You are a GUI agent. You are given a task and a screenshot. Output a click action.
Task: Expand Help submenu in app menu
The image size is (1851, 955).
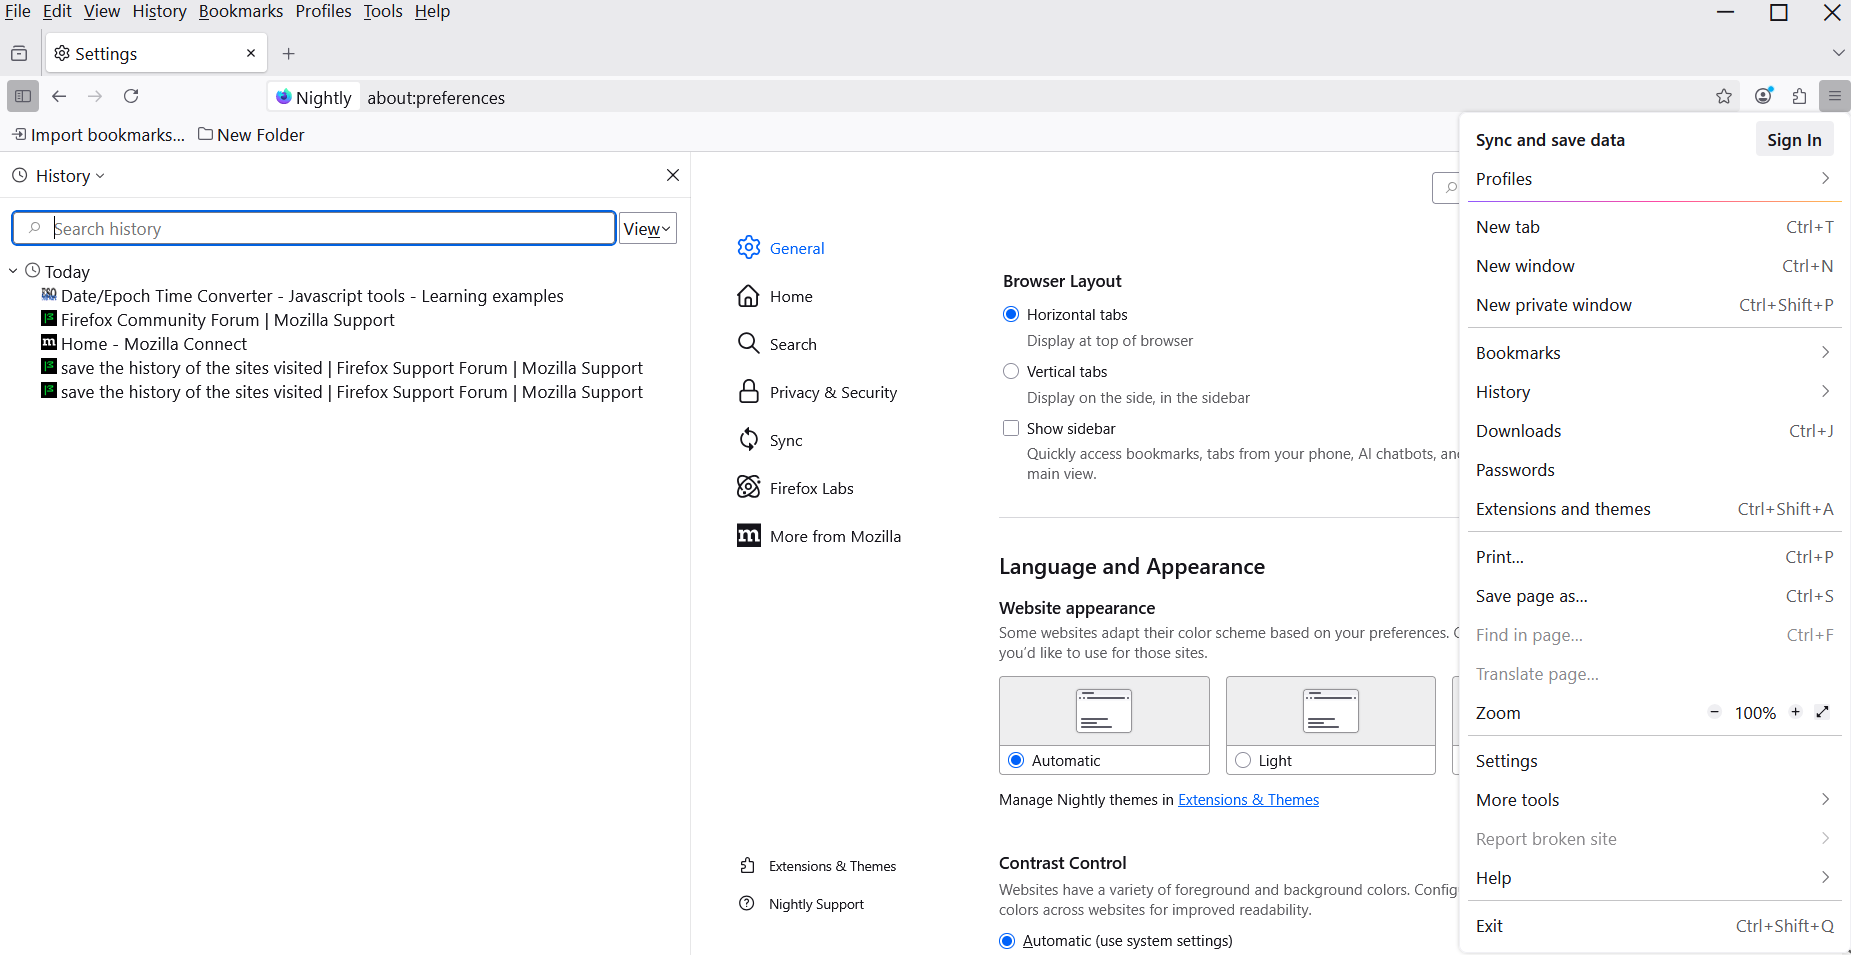[x=1654, y=878]
